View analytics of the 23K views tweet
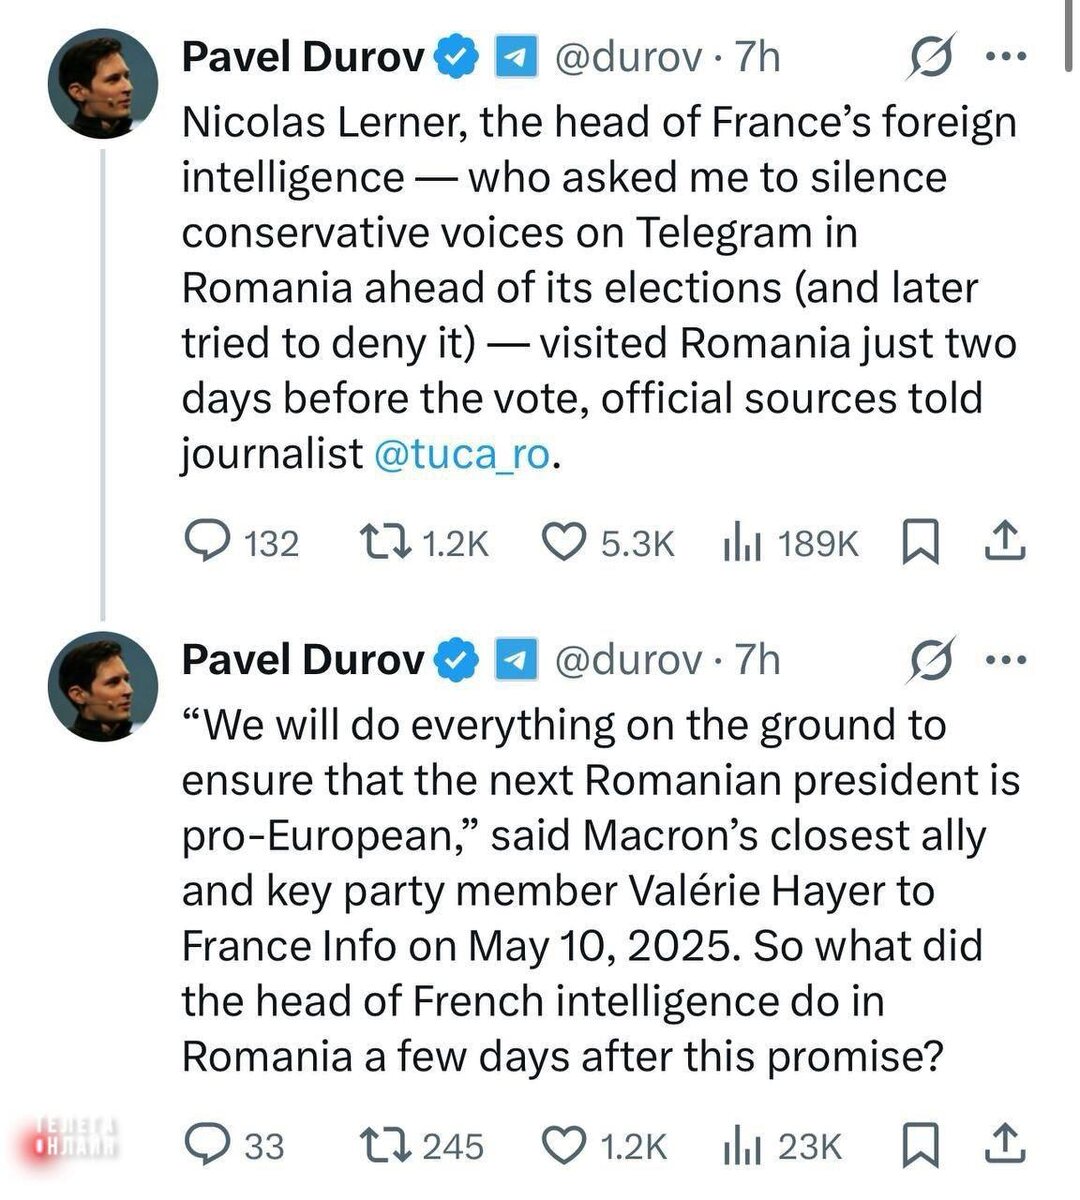This screenshot has height=1200, width=1080. [742, 1145]
